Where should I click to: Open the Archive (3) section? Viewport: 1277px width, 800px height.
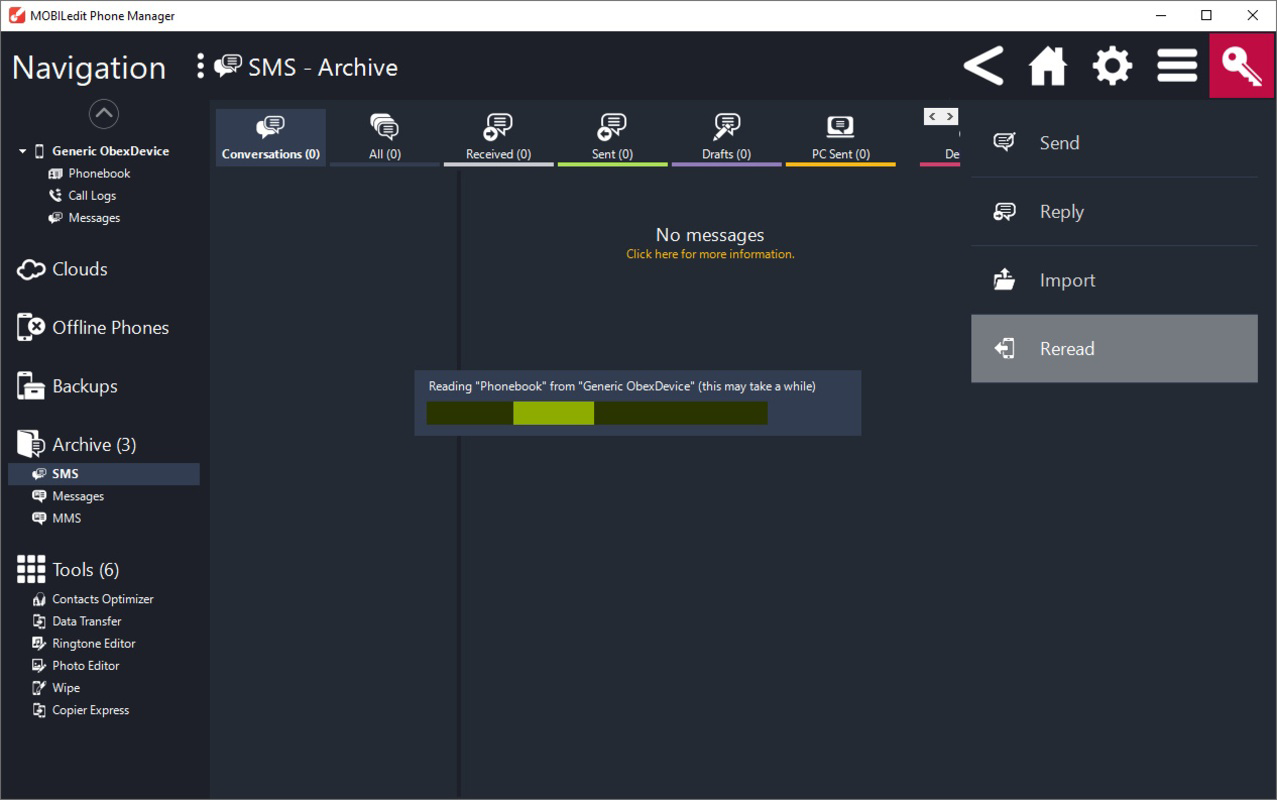pyautogui.click(x=76, y=444)
